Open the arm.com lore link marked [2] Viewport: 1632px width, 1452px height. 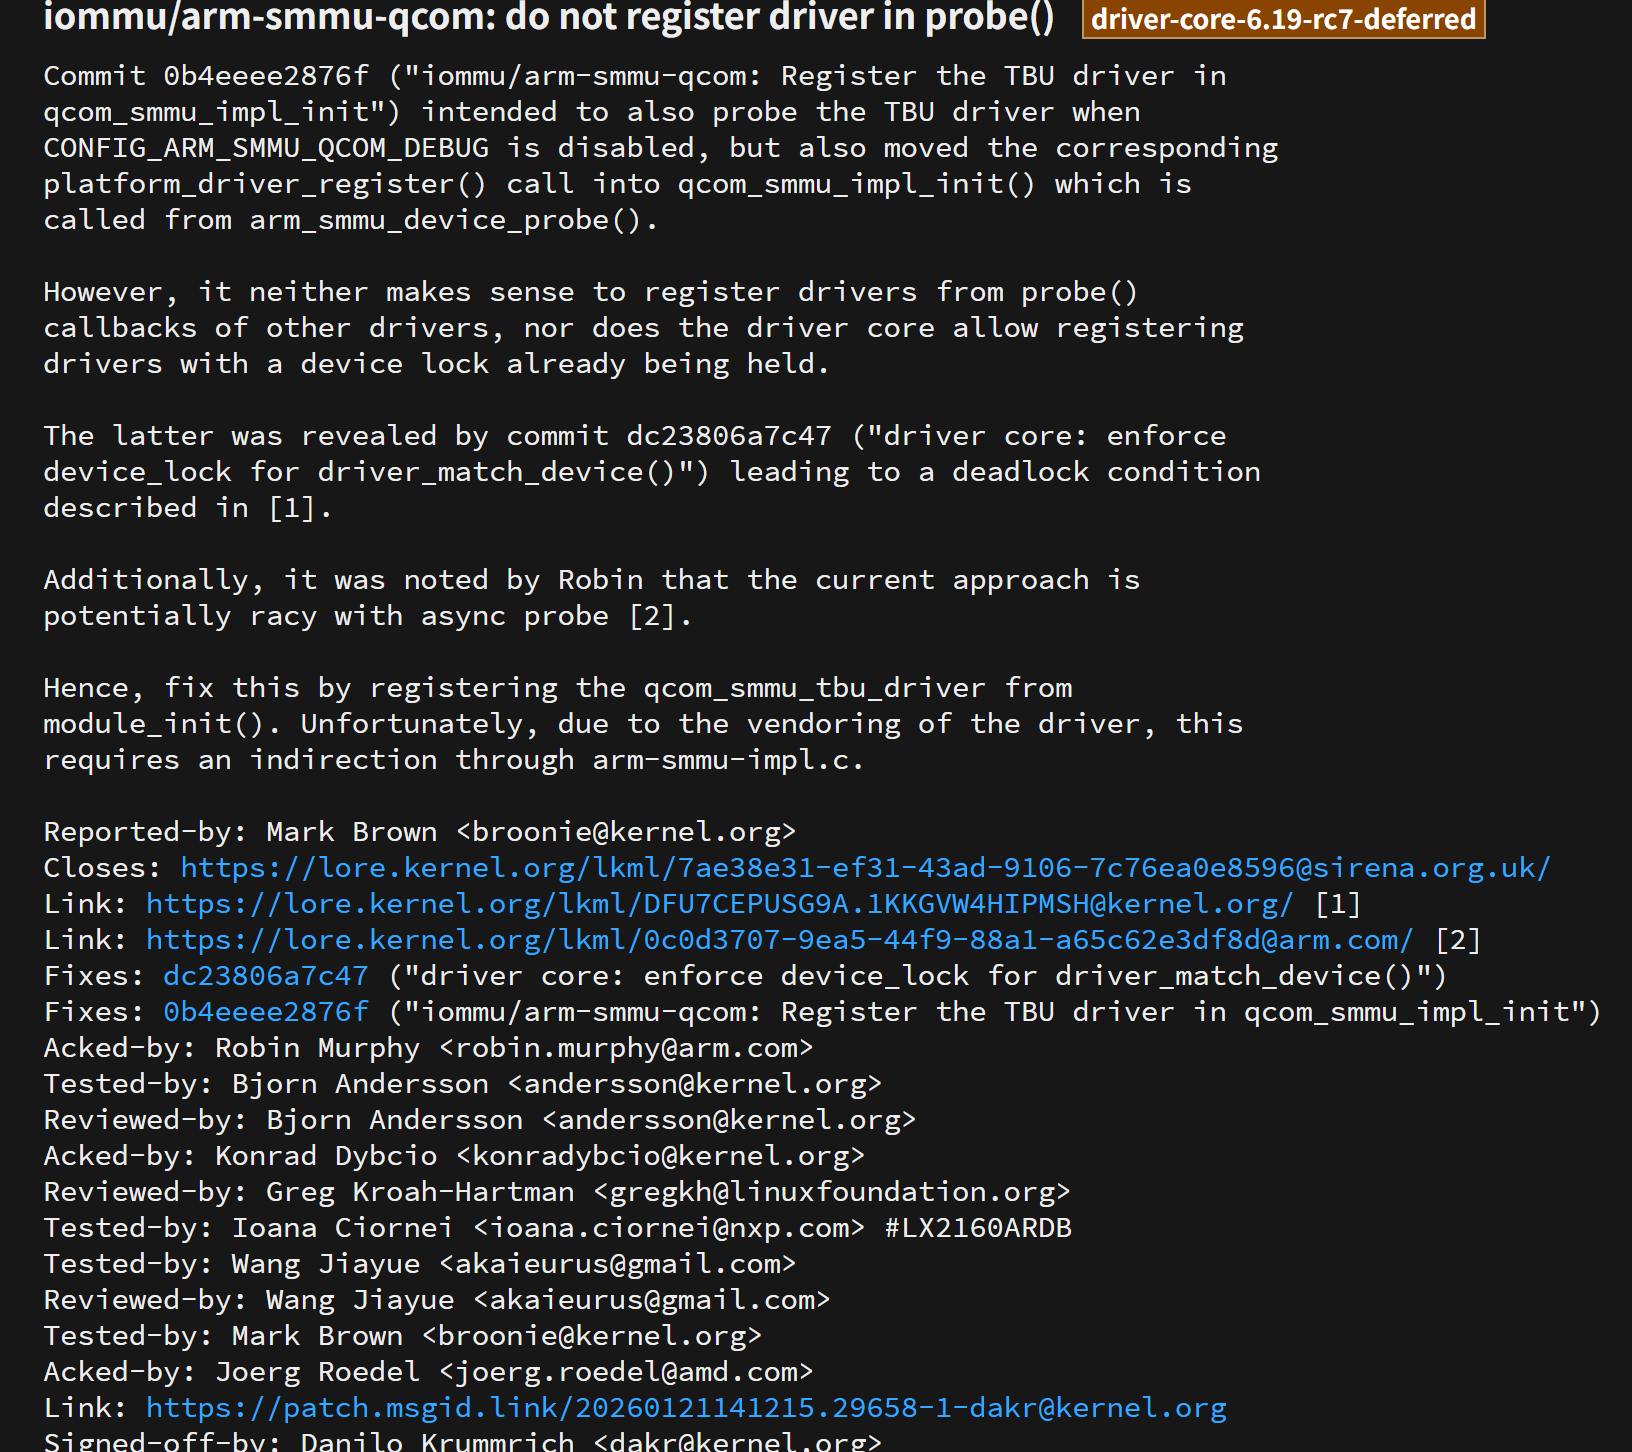pyautogui.click(x=779, y=940)
